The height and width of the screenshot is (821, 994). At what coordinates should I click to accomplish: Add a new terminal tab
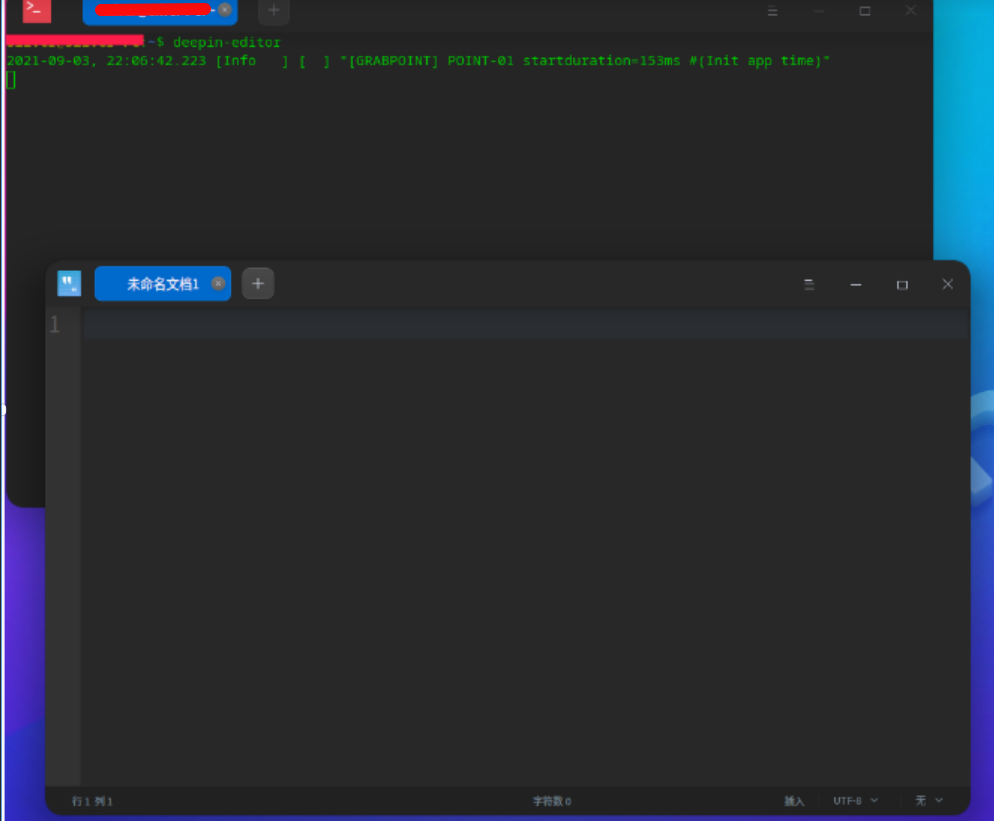tap(274, 11)
